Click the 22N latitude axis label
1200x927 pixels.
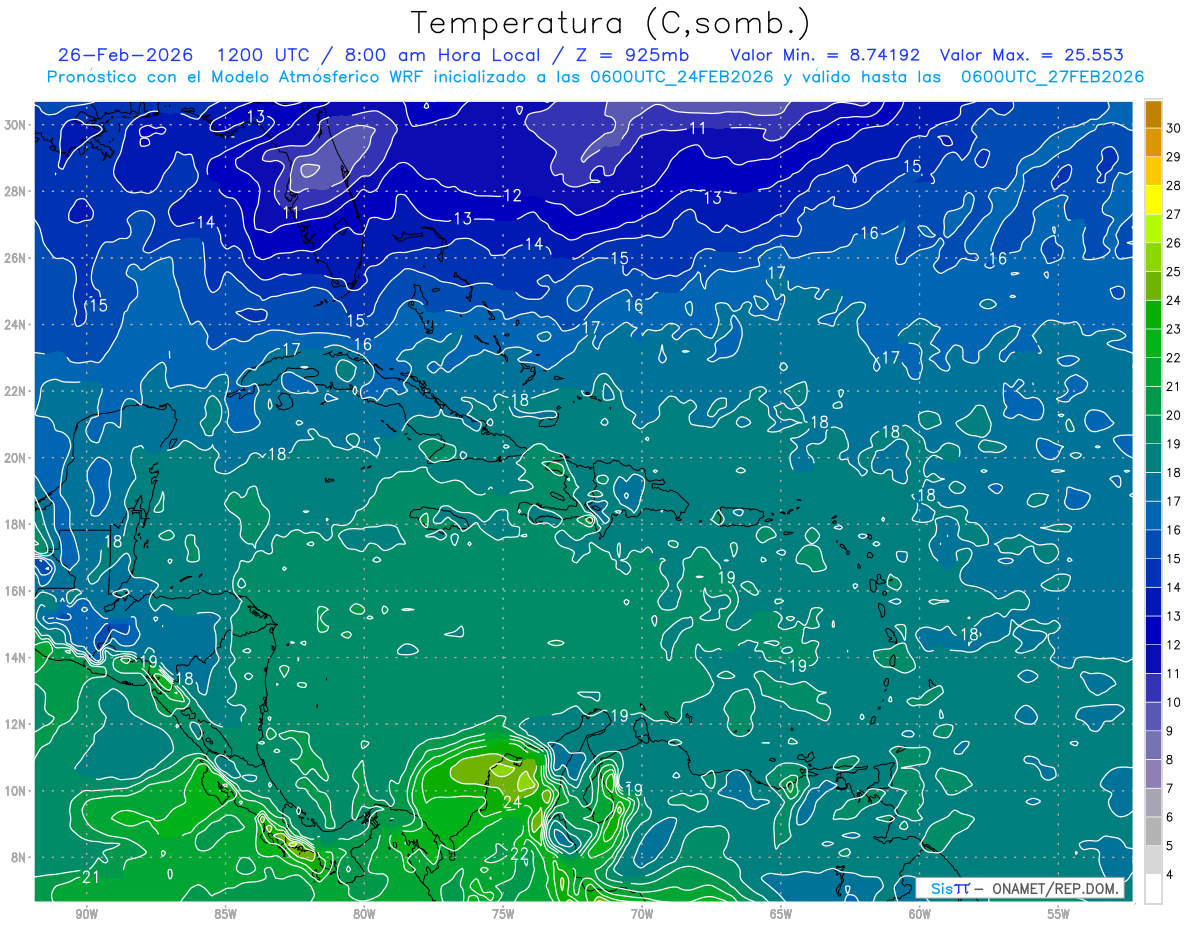(16, 391)
